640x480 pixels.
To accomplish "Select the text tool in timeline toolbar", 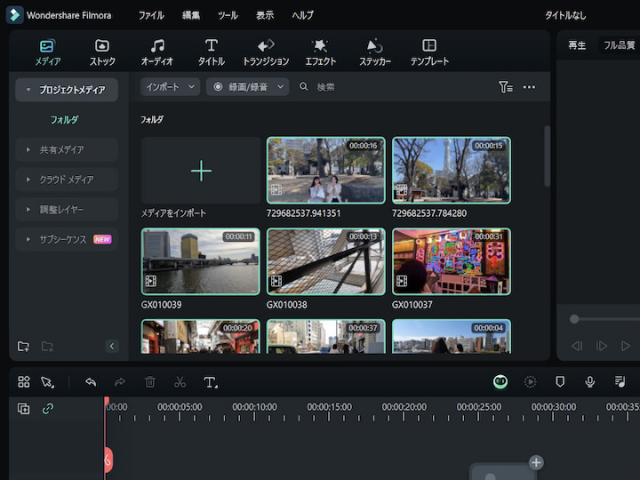I will 210,382.
